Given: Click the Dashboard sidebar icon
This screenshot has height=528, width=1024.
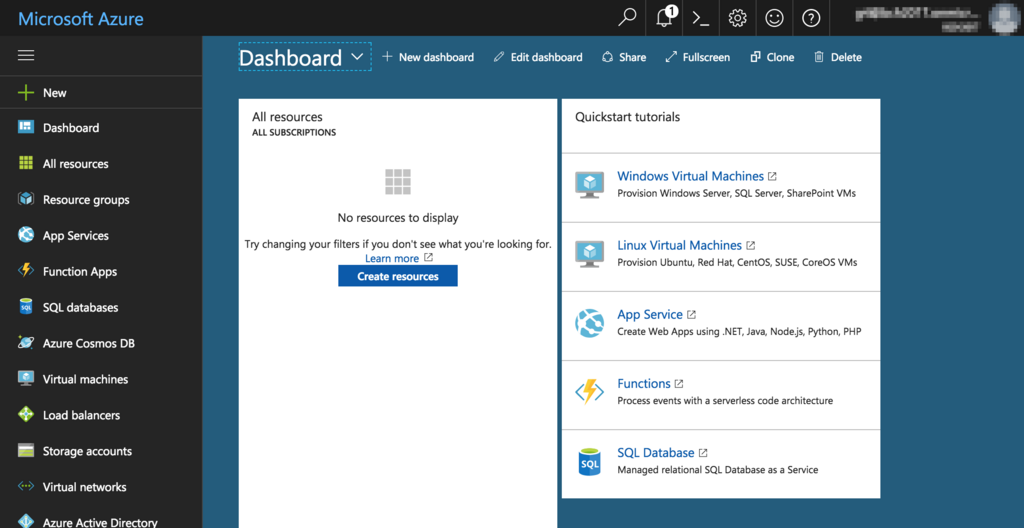Looking at the screenshot, I should [25, 127].
